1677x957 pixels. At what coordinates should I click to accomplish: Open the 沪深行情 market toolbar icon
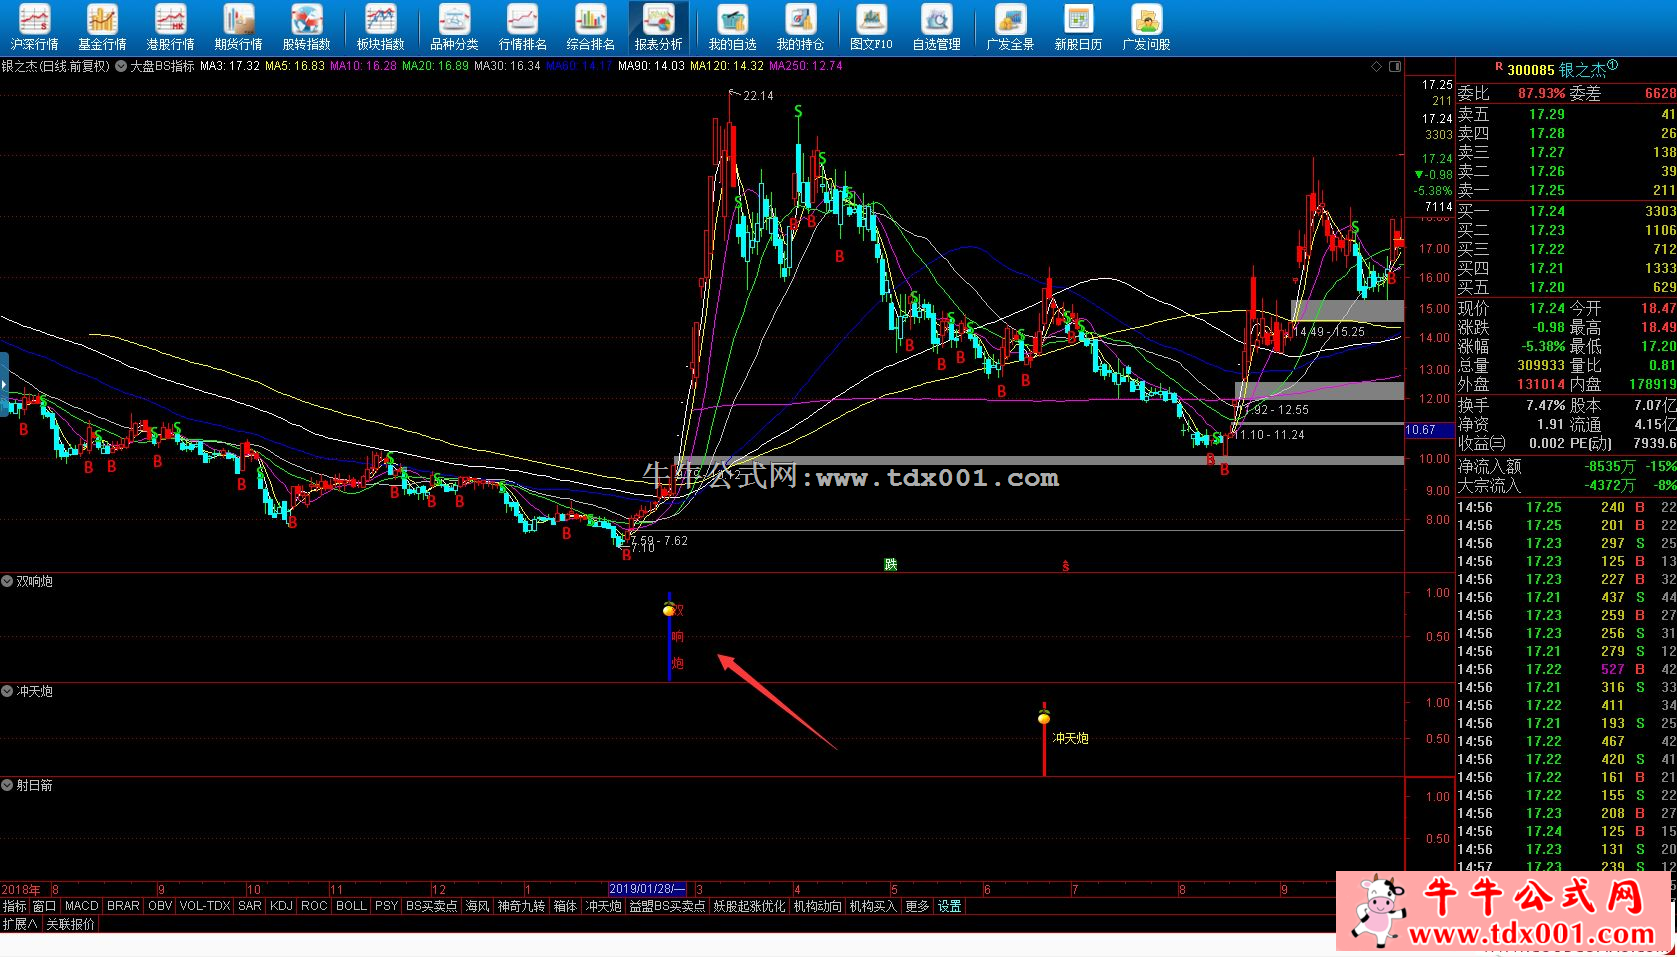[x=34, y=27]
